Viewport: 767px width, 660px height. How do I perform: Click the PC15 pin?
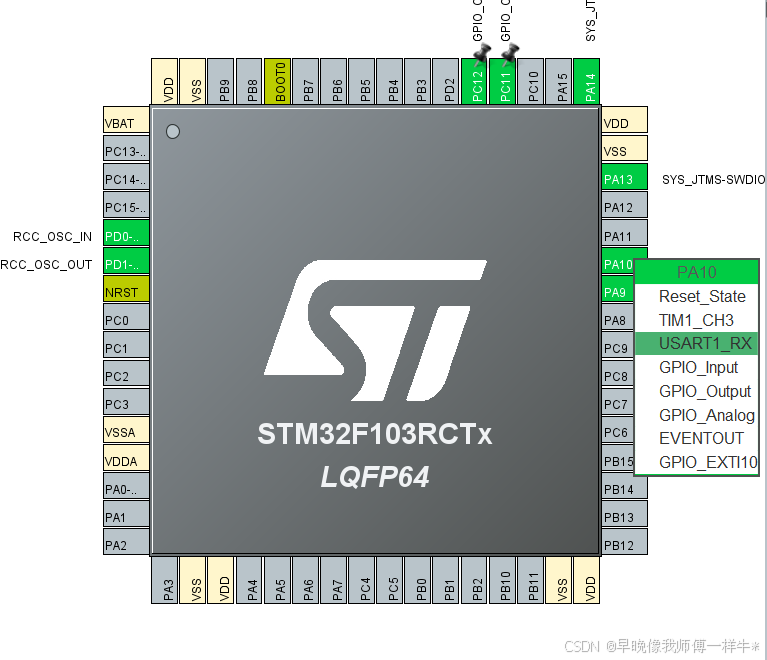pyautogui.click(x=126, y=205)
